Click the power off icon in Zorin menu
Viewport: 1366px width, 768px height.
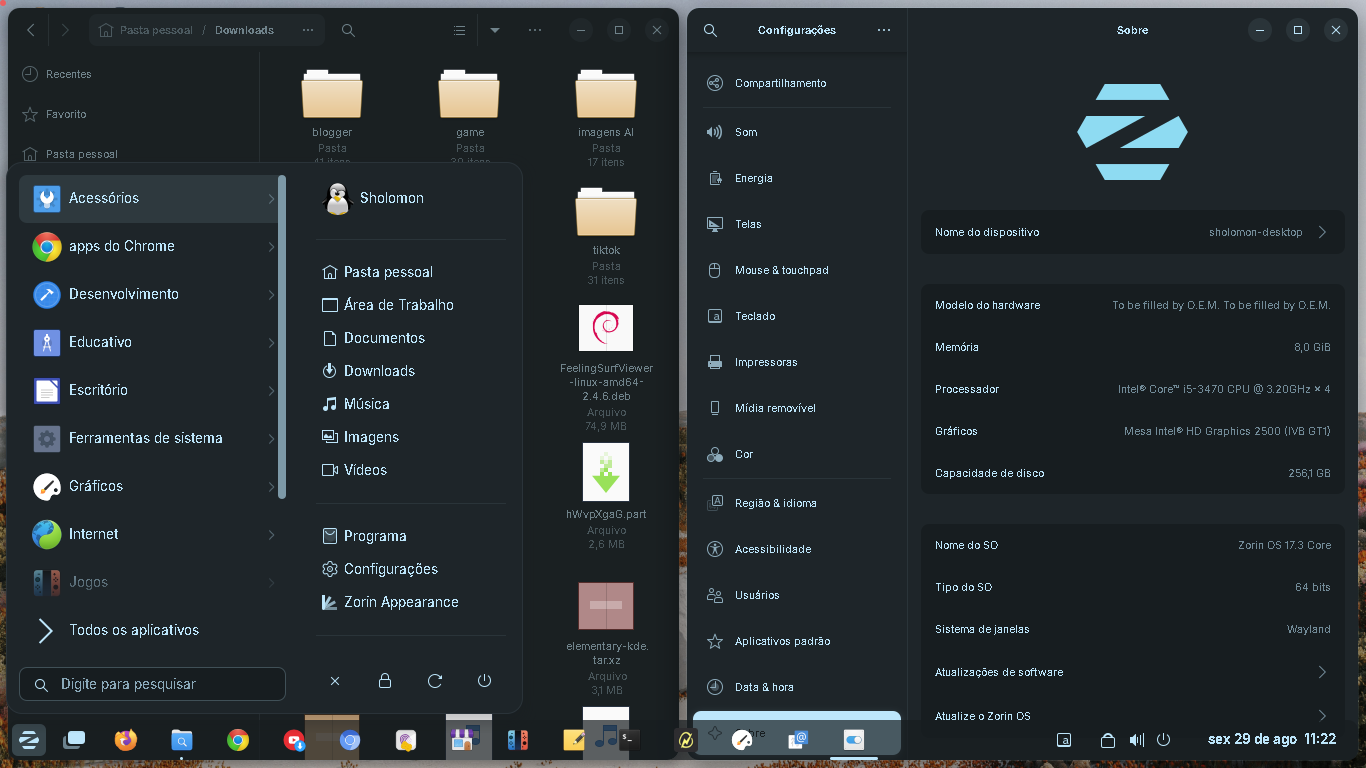[484, 681]
